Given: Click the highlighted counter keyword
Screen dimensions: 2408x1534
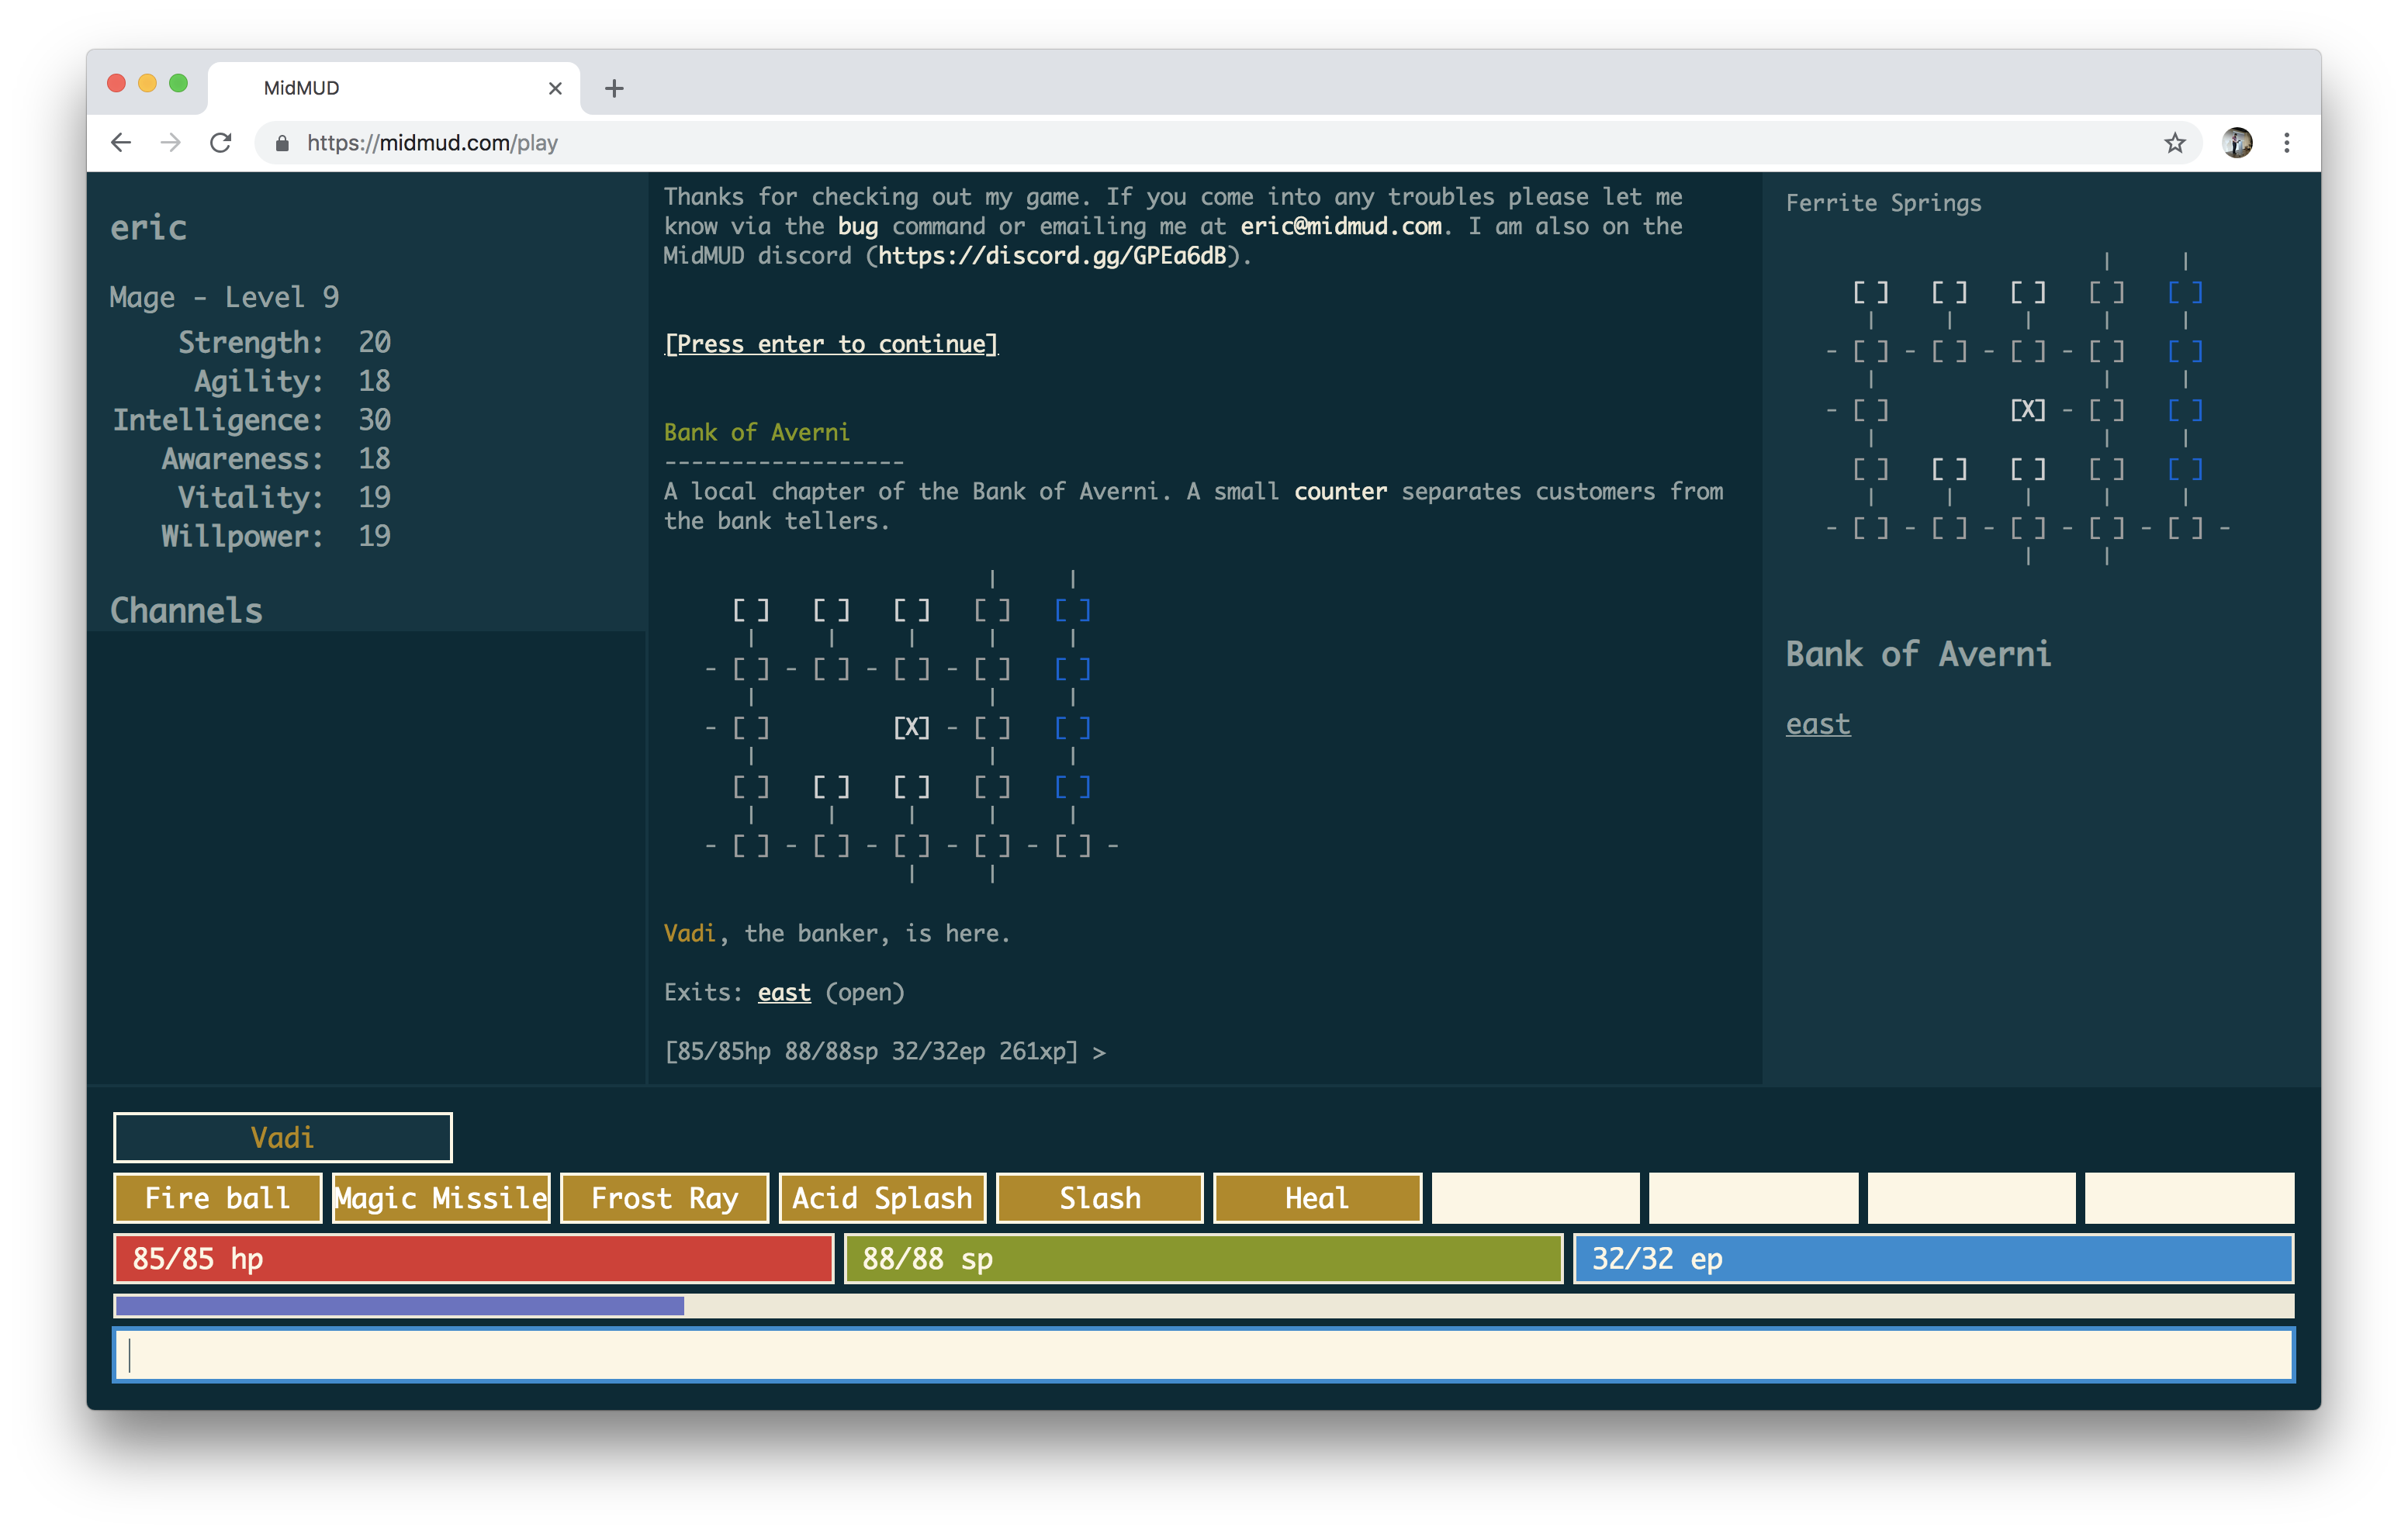Looking at the screenshot, I should (1340, 491).
